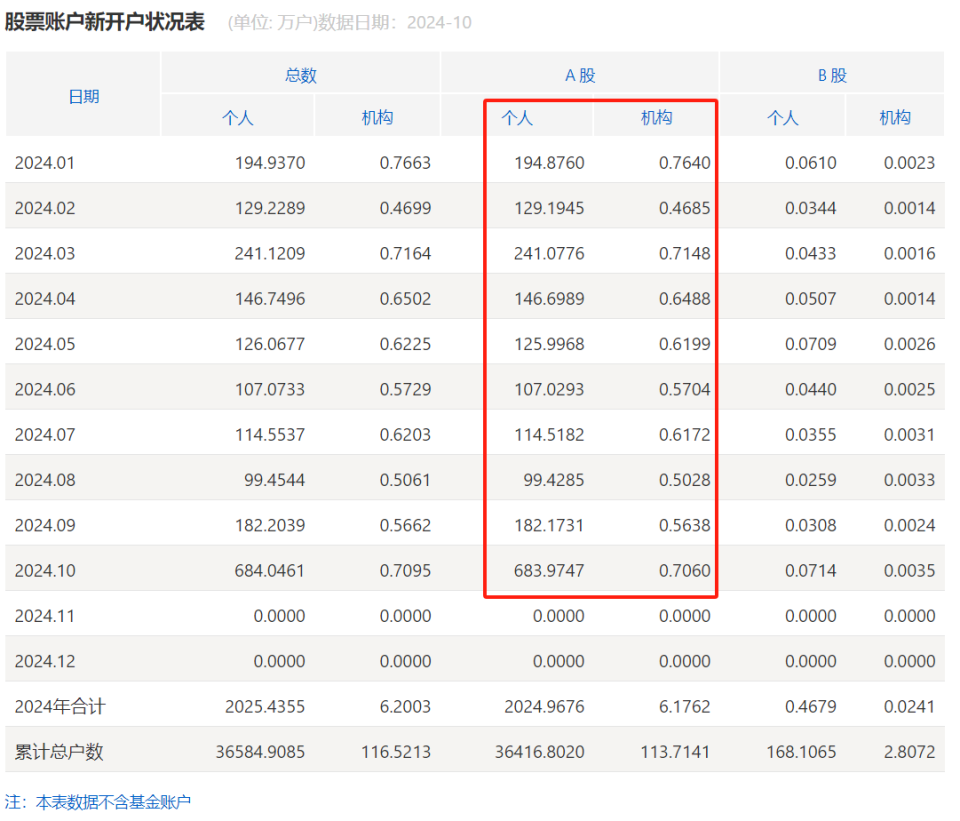Open the note 本表数据不含基金账户

[x=113, y=802]
